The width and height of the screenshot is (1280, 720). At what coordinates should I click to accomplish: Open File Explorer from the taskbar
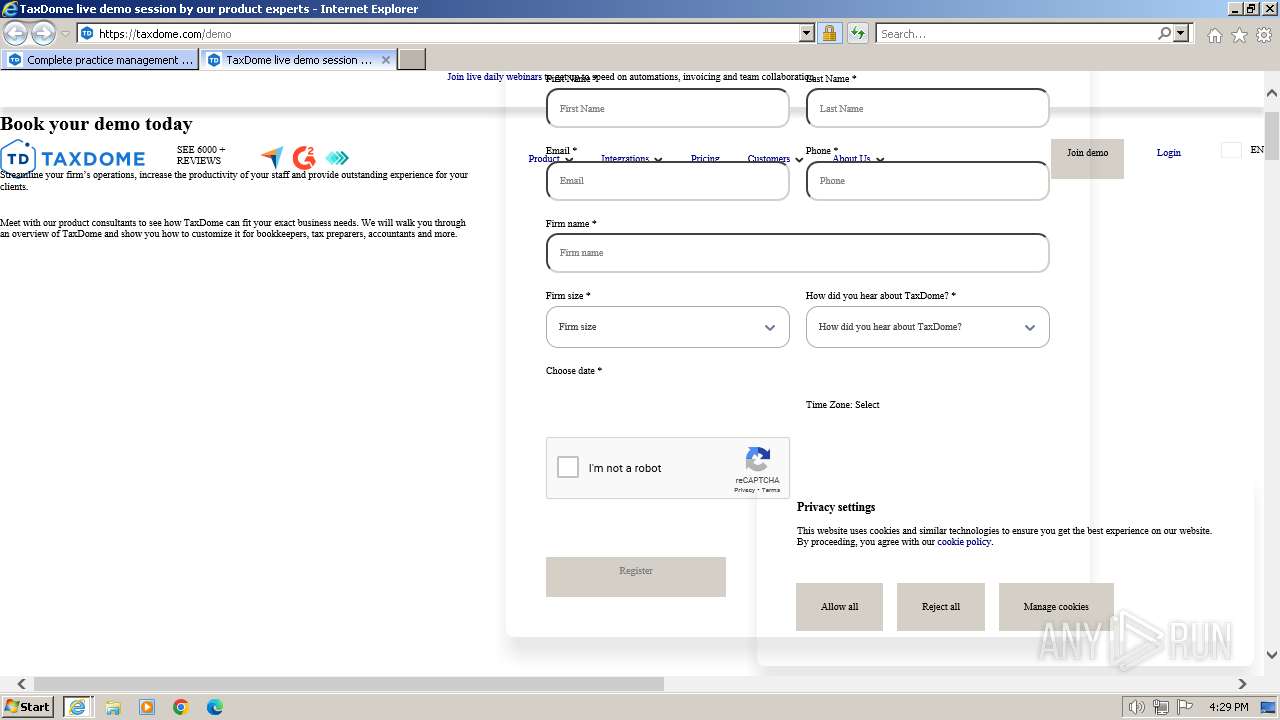click(x=113, y=707)
